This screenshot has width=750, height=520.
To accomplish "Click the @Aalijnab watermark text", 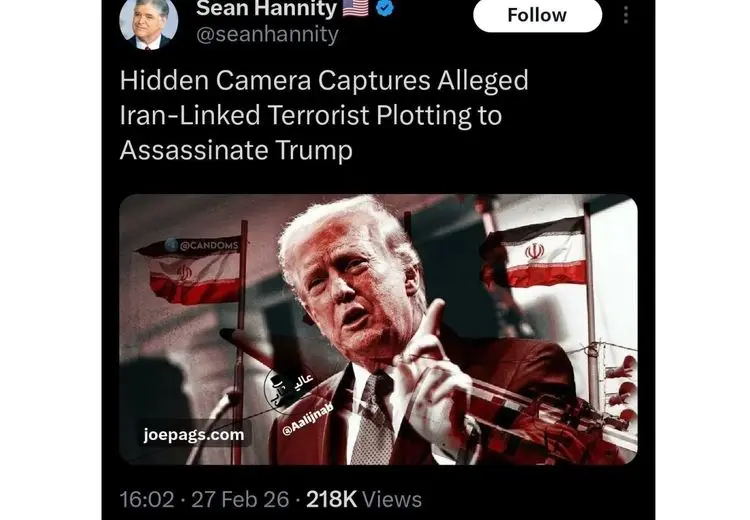I will coord(307,420).
